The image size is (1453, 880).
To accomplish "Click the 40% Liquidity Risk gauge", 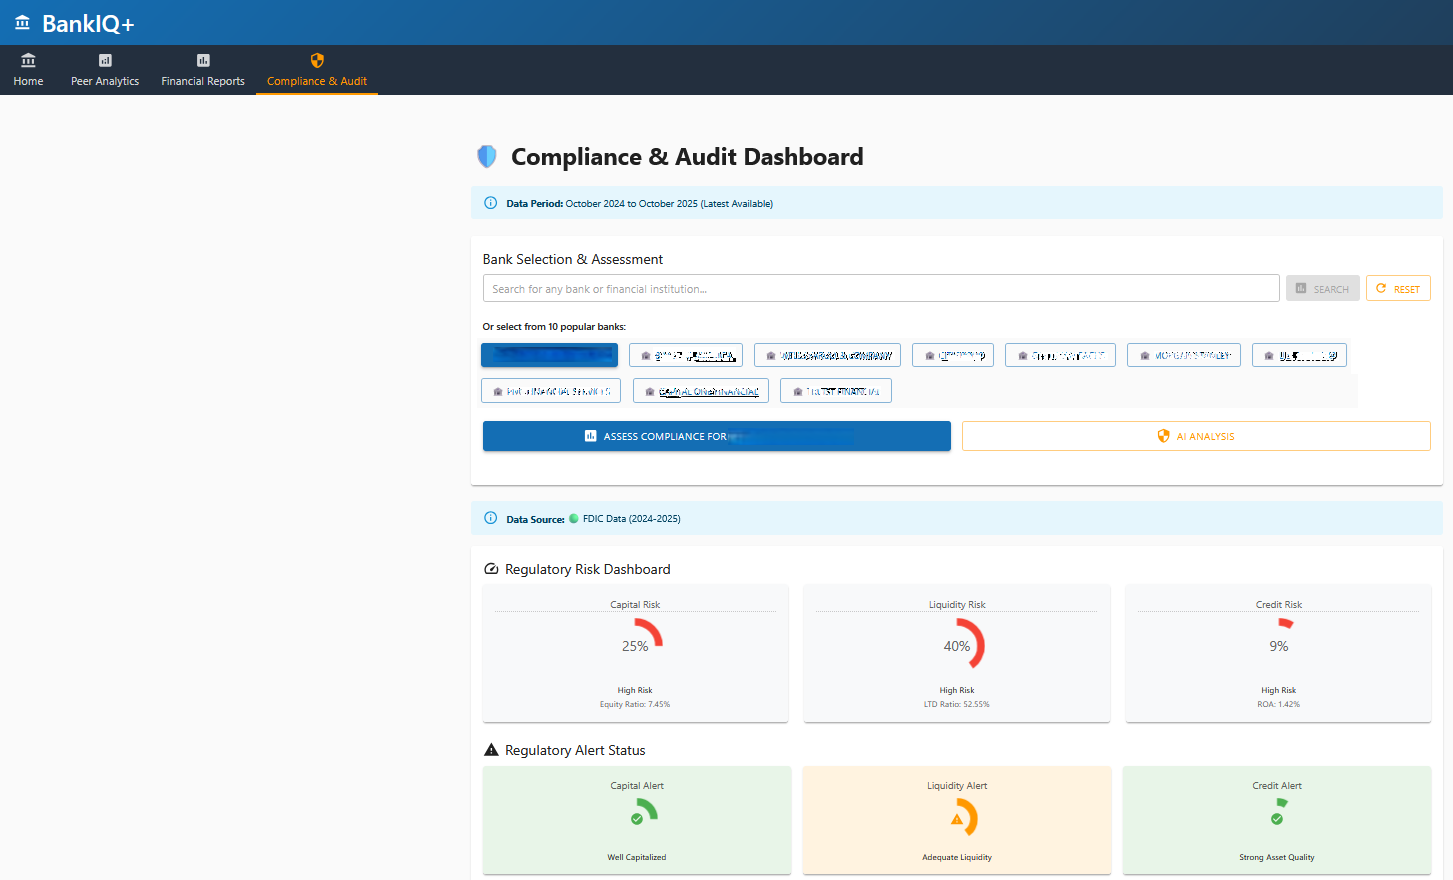I will [957, 646].
